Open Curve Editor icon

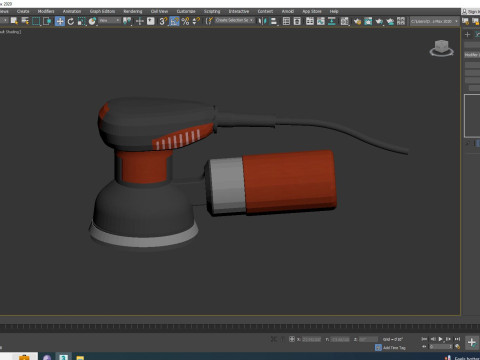click(321, 21)
